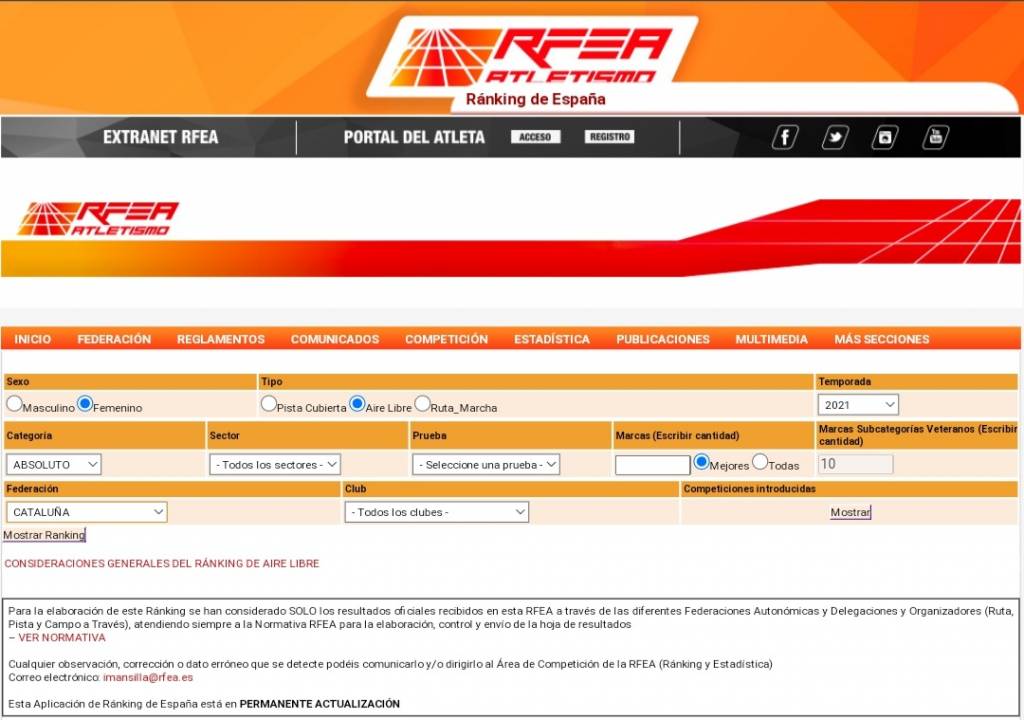Expand the 'Seleccione una prueba' dropdown
Viewport: 1024px width, 720px height.
point(486,465)
